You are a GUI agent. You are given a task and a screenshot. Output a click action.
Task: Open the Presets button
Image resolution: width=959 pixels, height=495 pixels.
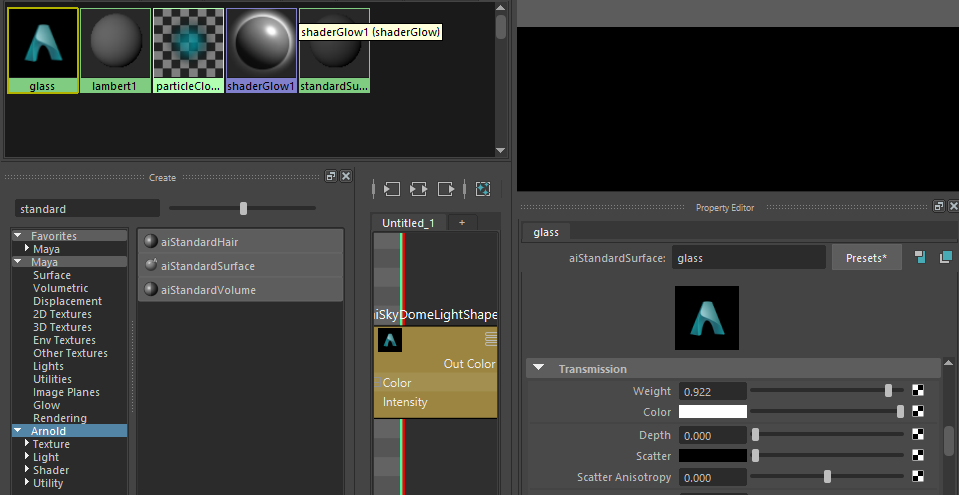tap(866, 258)
